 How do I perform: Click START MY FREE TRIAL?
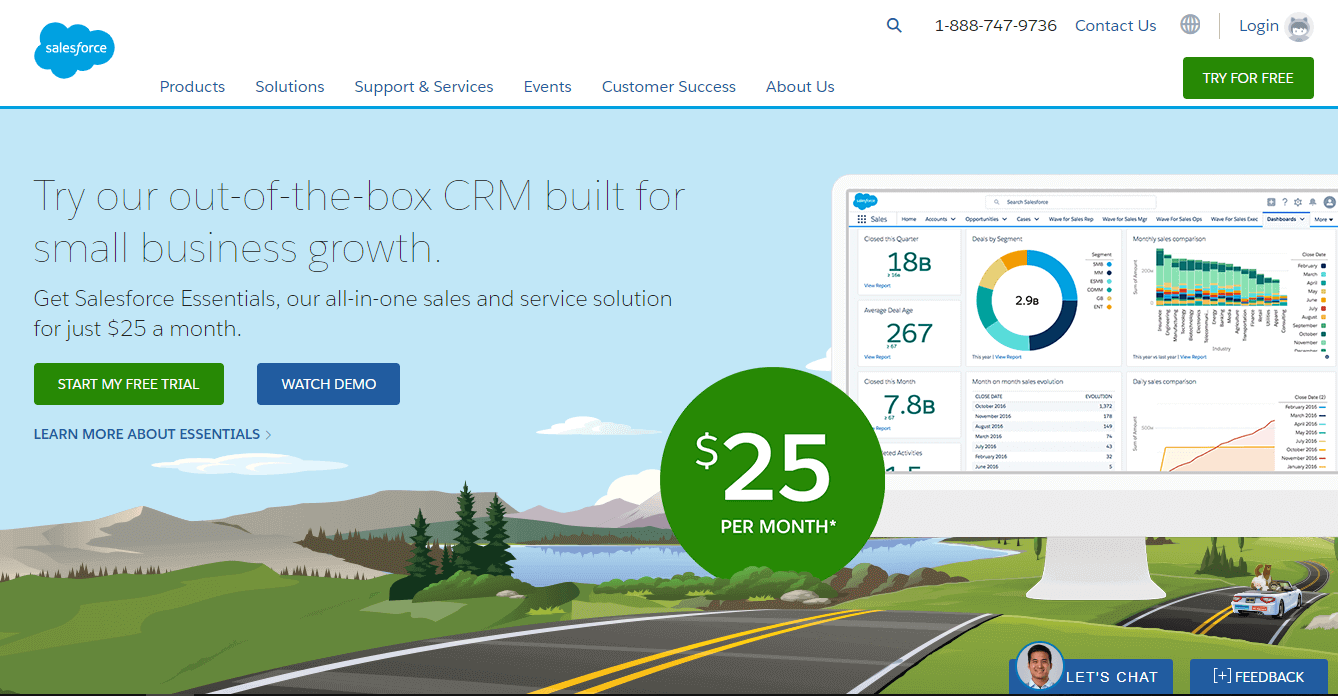coord(129,384)
